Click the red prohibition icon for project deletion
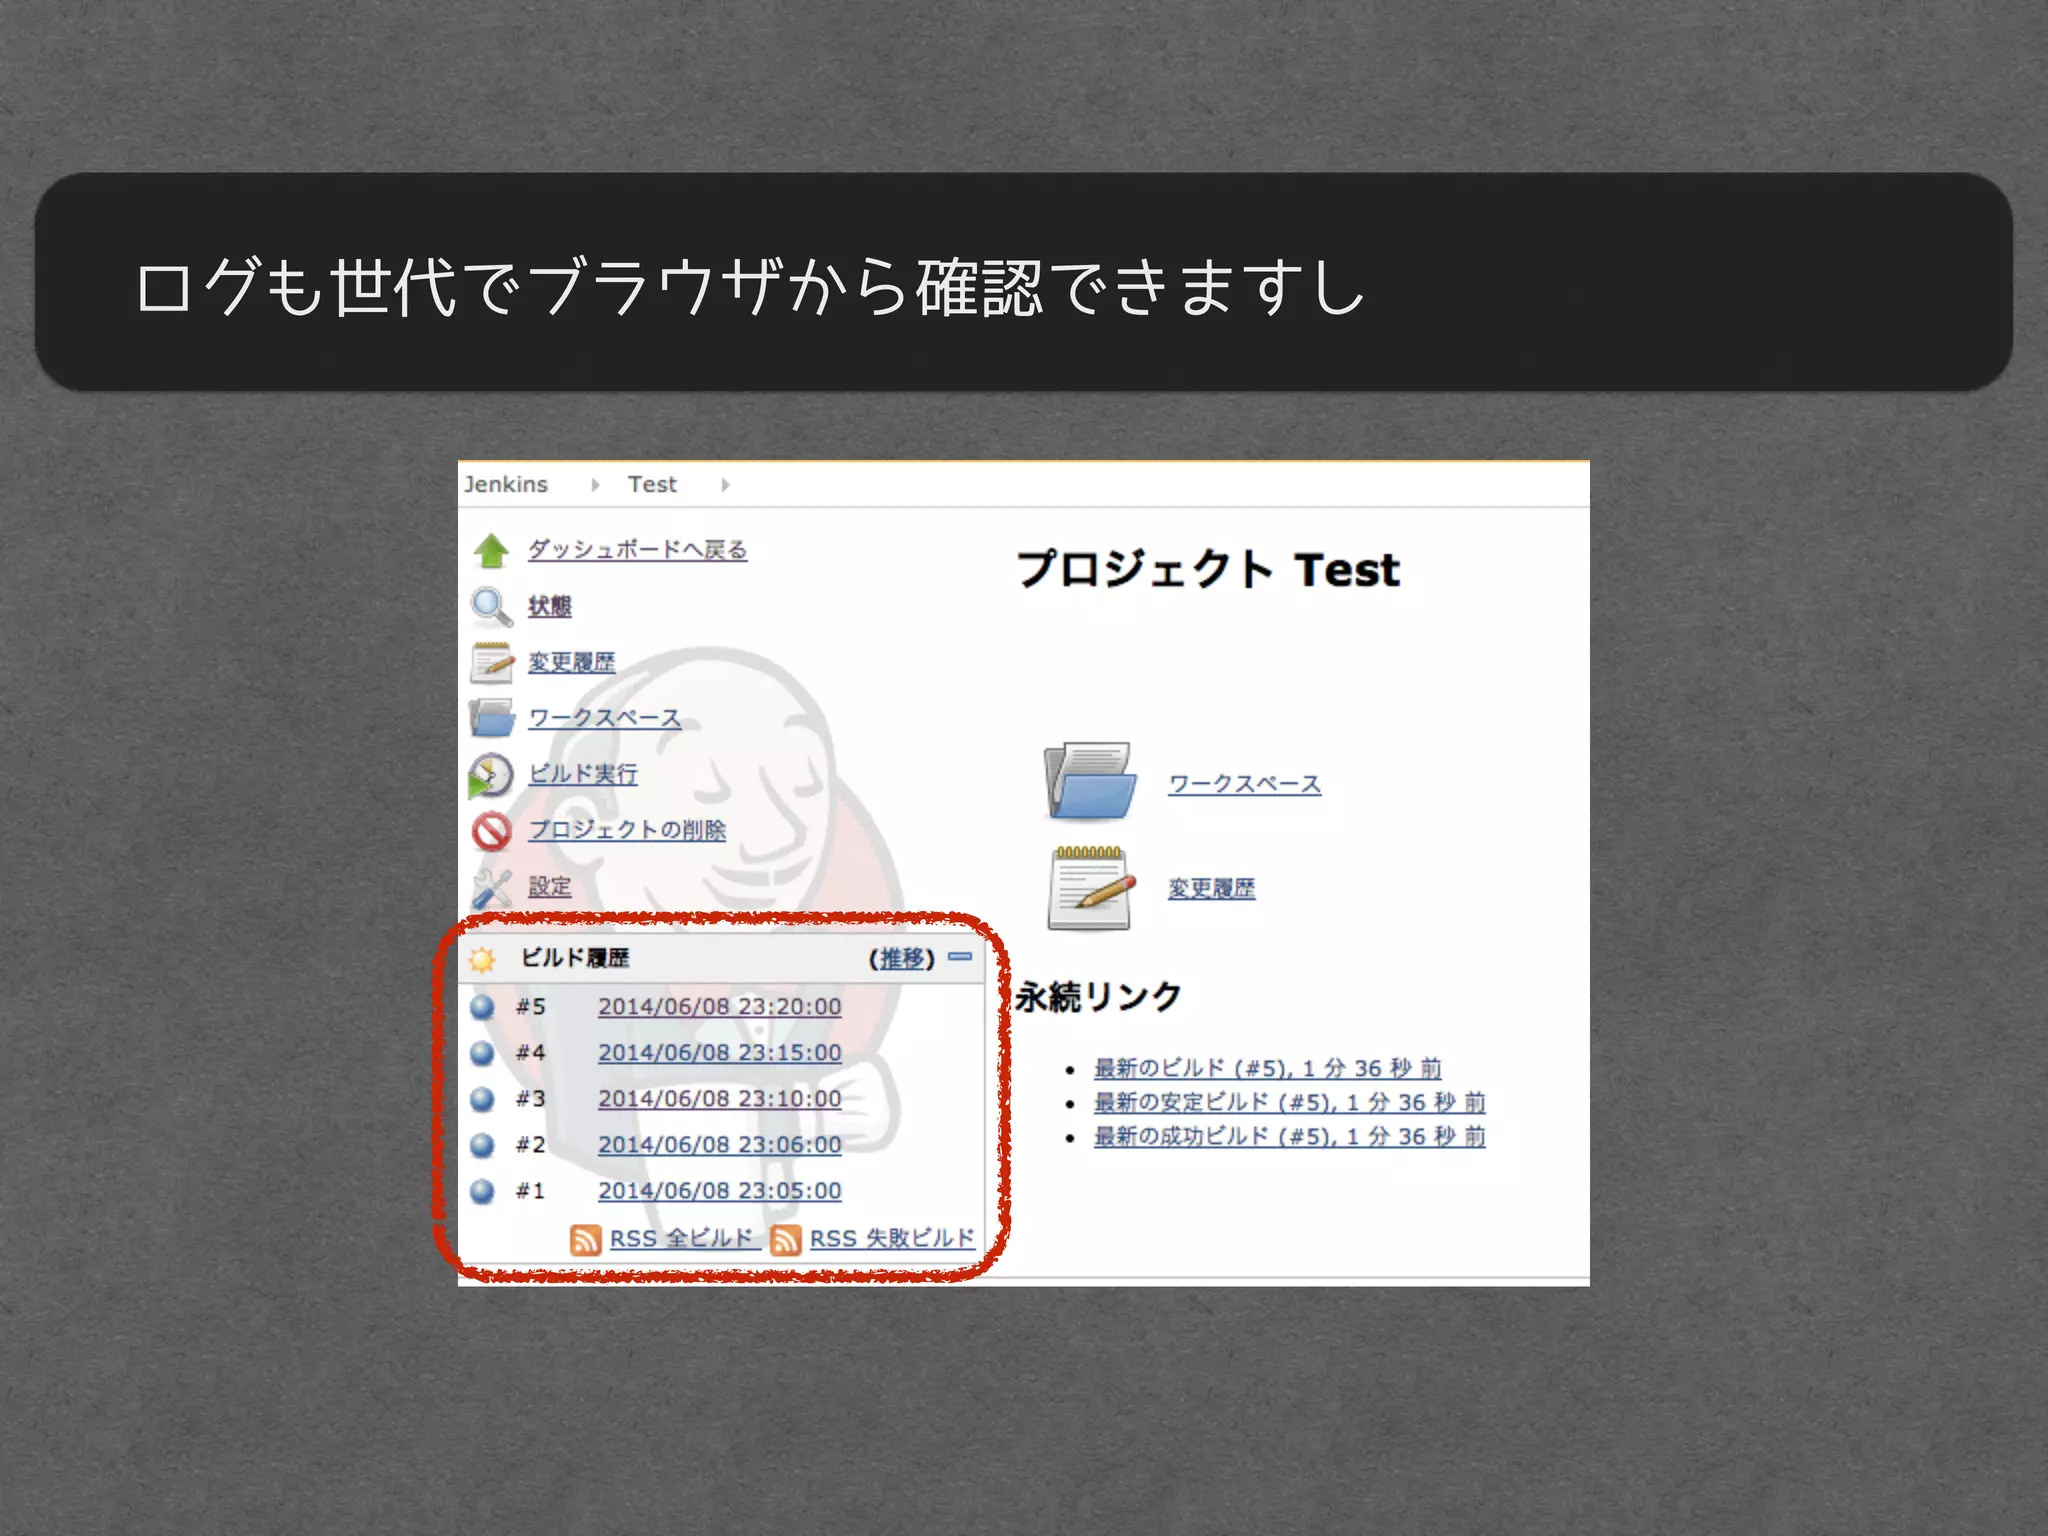 (x=491, y=831)
